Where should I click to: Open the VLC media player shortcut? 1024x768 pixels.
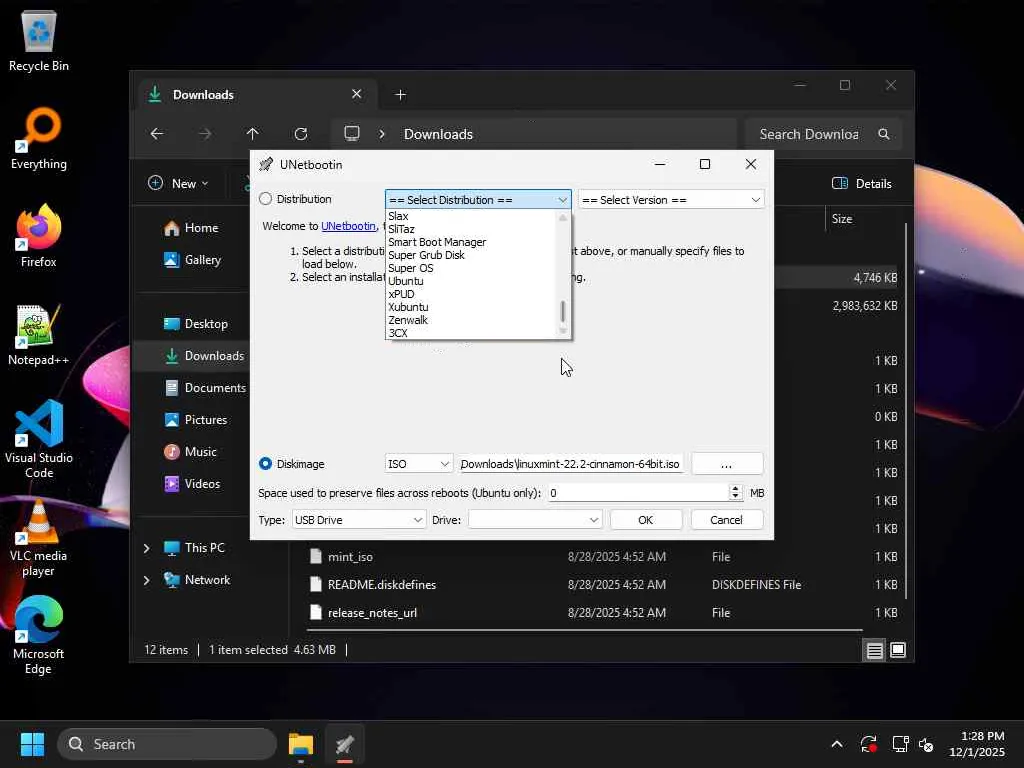coord(39,538)
